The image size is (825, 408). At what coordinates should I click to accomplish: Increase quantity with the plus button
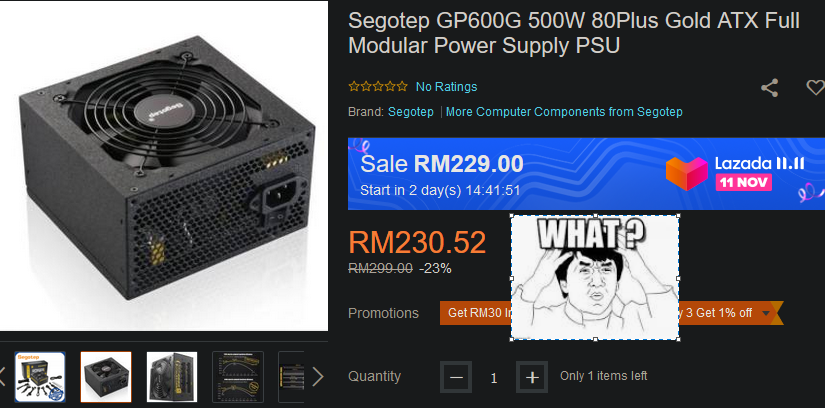coord(532,377)
